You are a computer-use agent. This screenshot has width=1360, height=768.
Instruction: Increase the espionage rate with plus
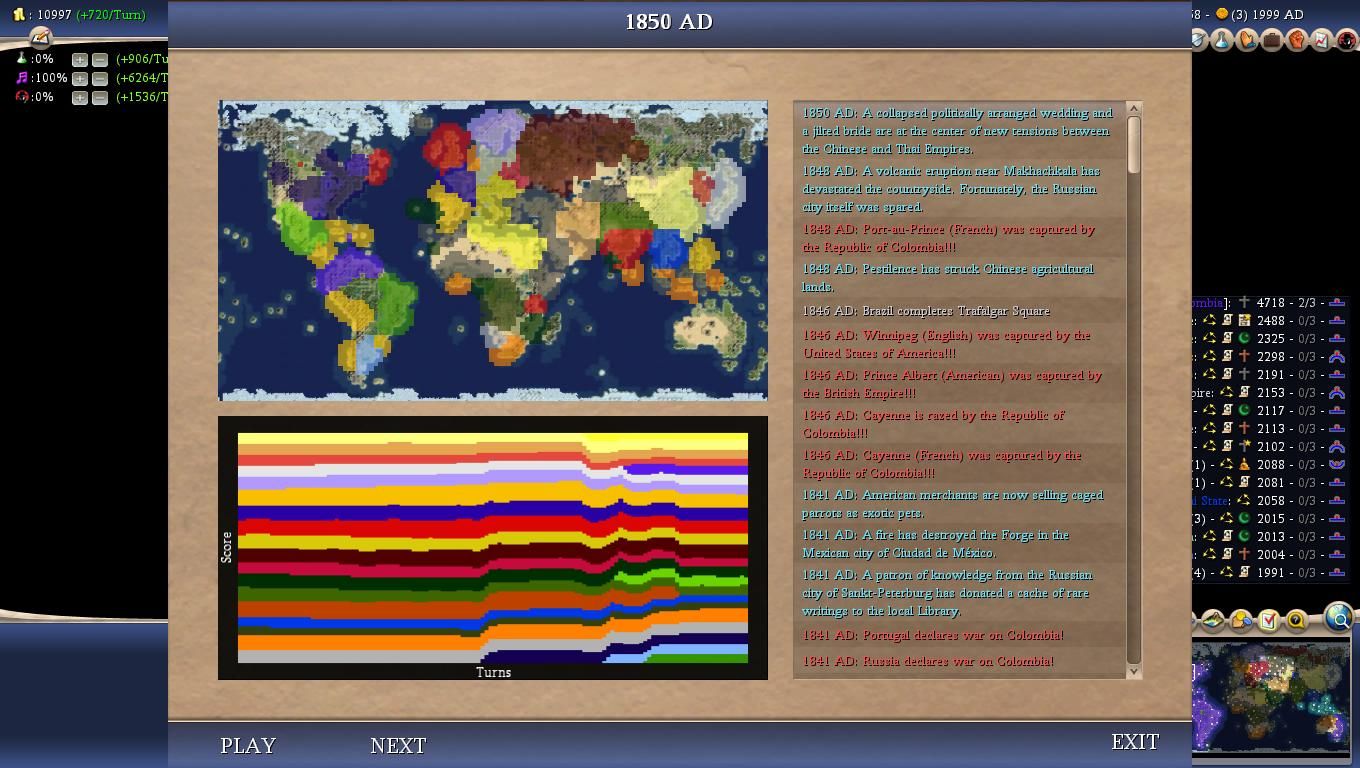(79, 97)
